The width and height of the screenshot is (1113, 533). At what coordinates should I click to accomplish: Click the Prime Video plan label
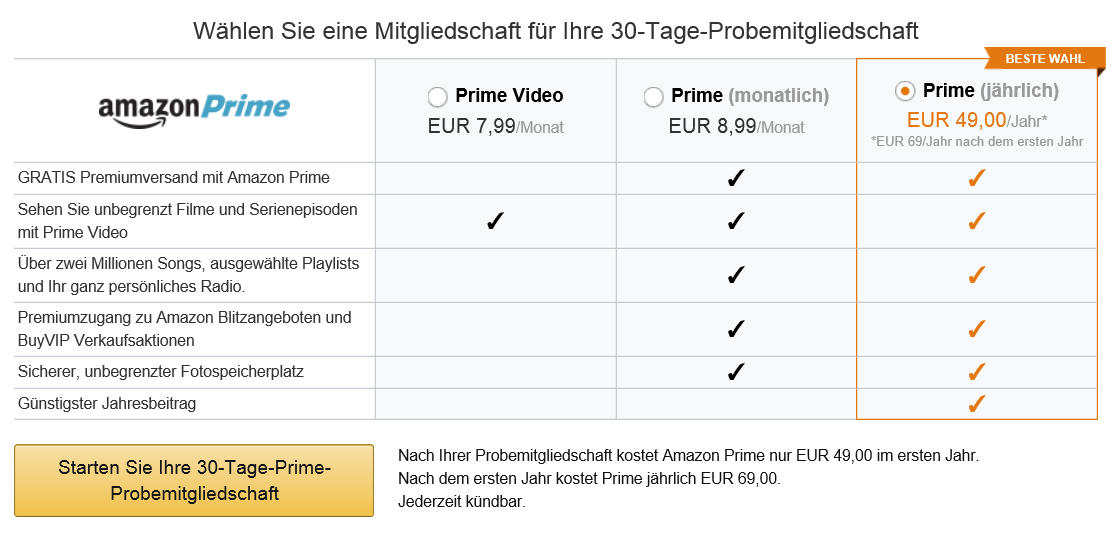(x=509, y=95)
